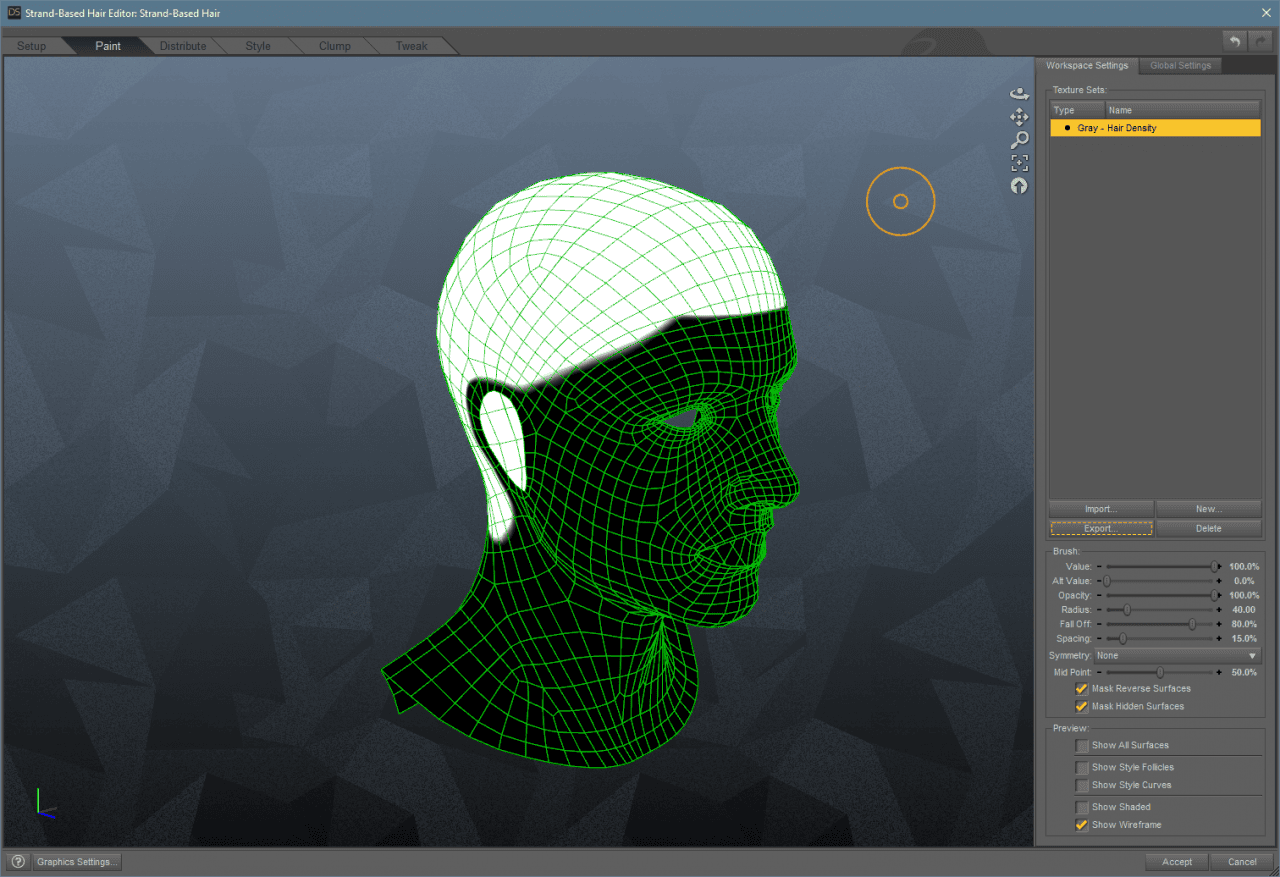1280x877 pixels.
Task: Toggle Show Wireframe off
Action: point(1081,824)
